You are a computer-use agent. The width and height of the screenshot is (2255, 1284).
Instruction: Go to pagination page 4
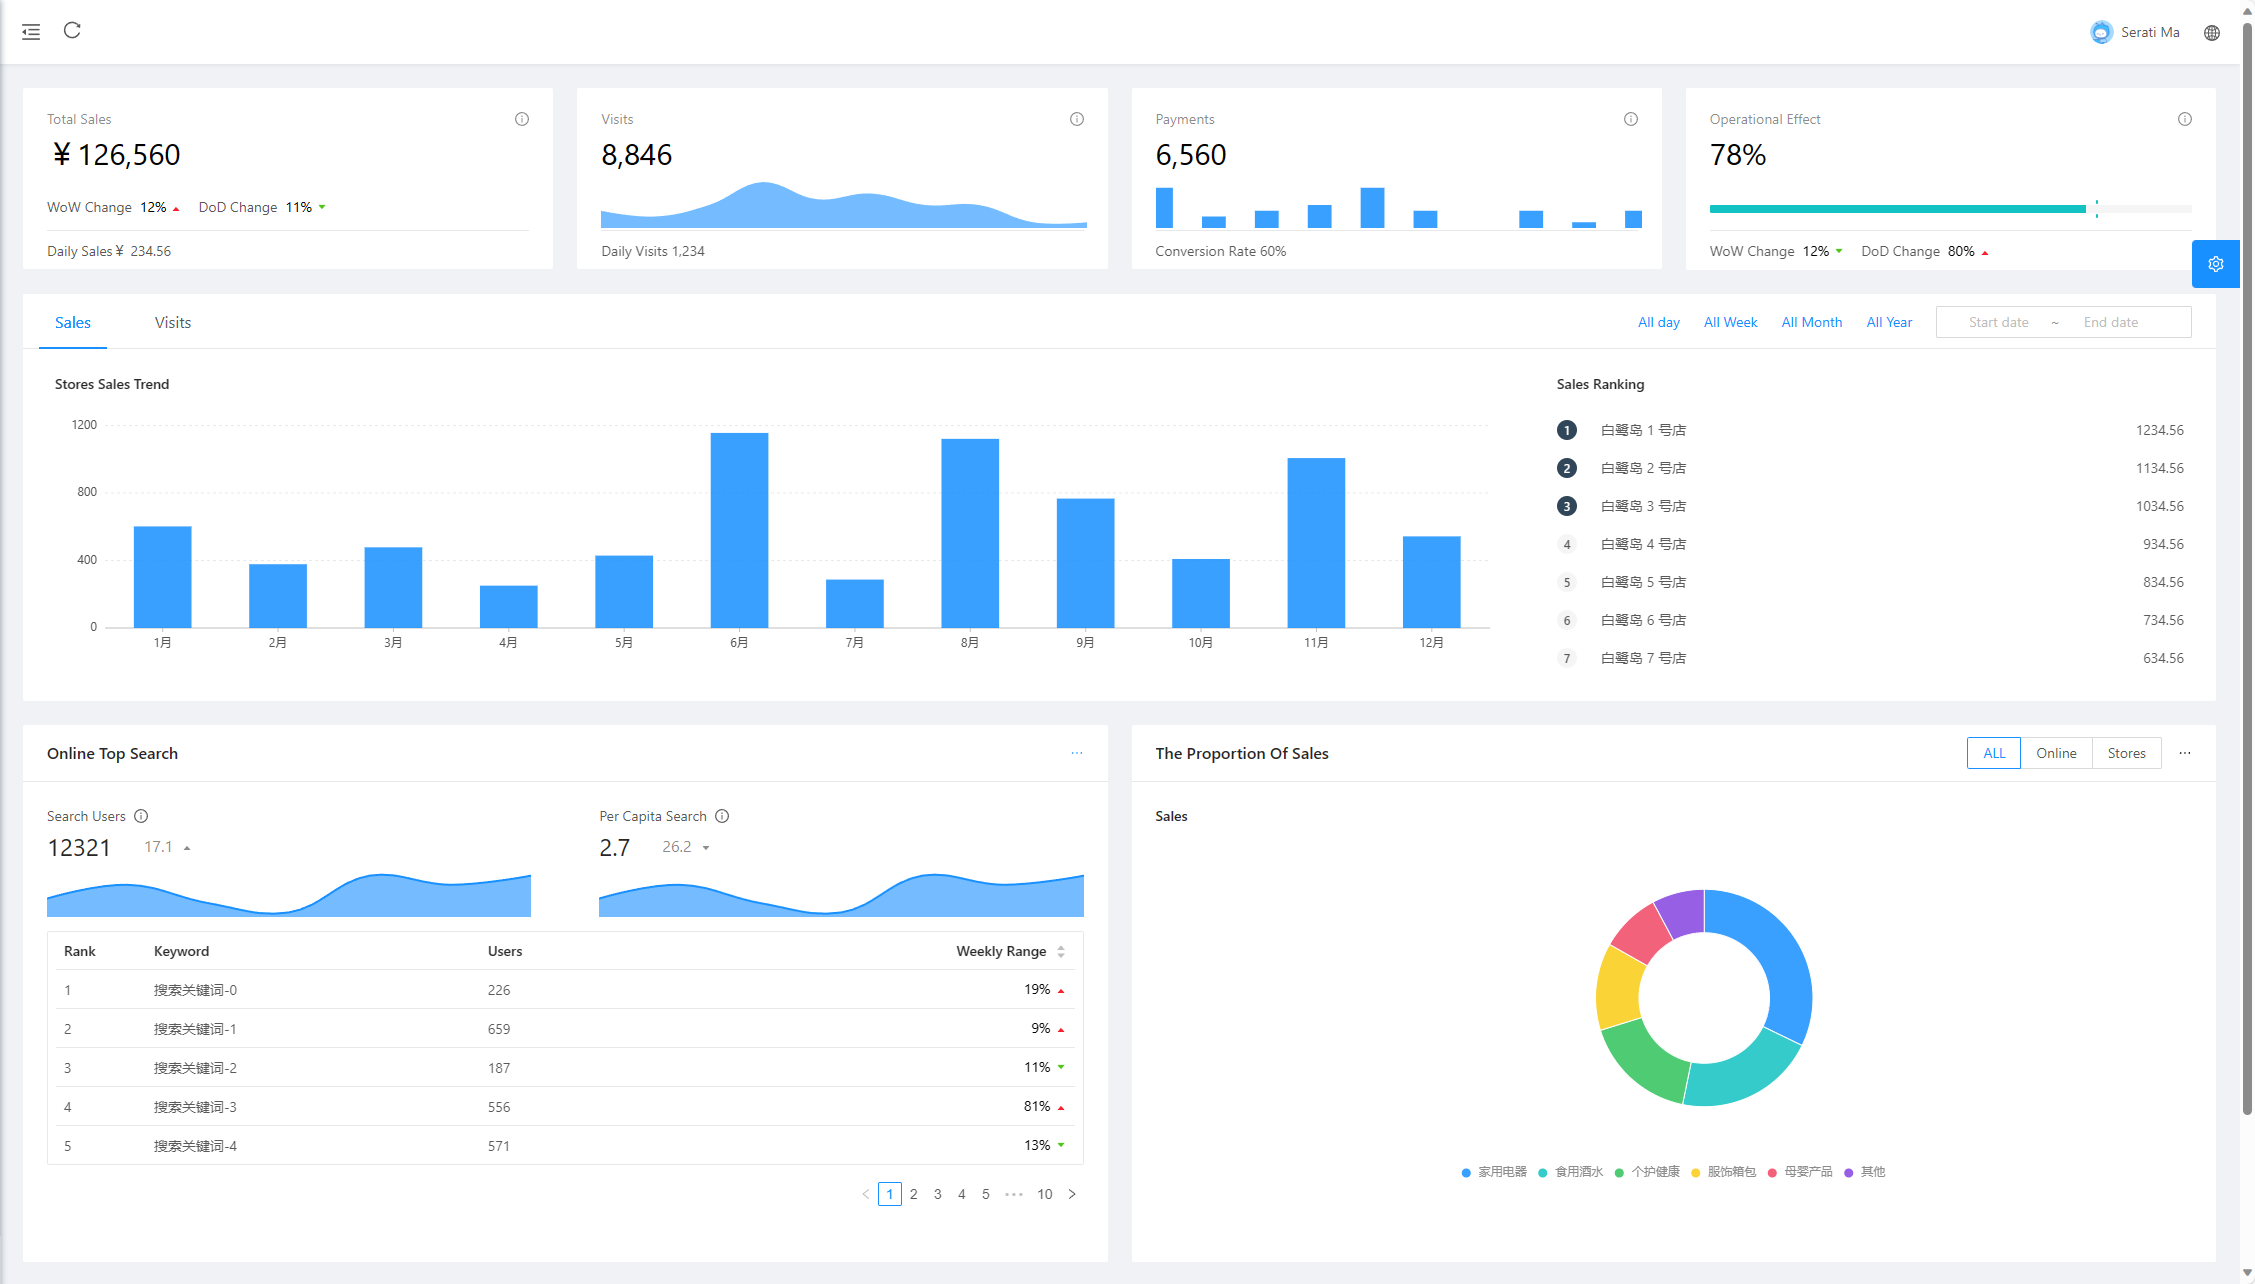962,1194
